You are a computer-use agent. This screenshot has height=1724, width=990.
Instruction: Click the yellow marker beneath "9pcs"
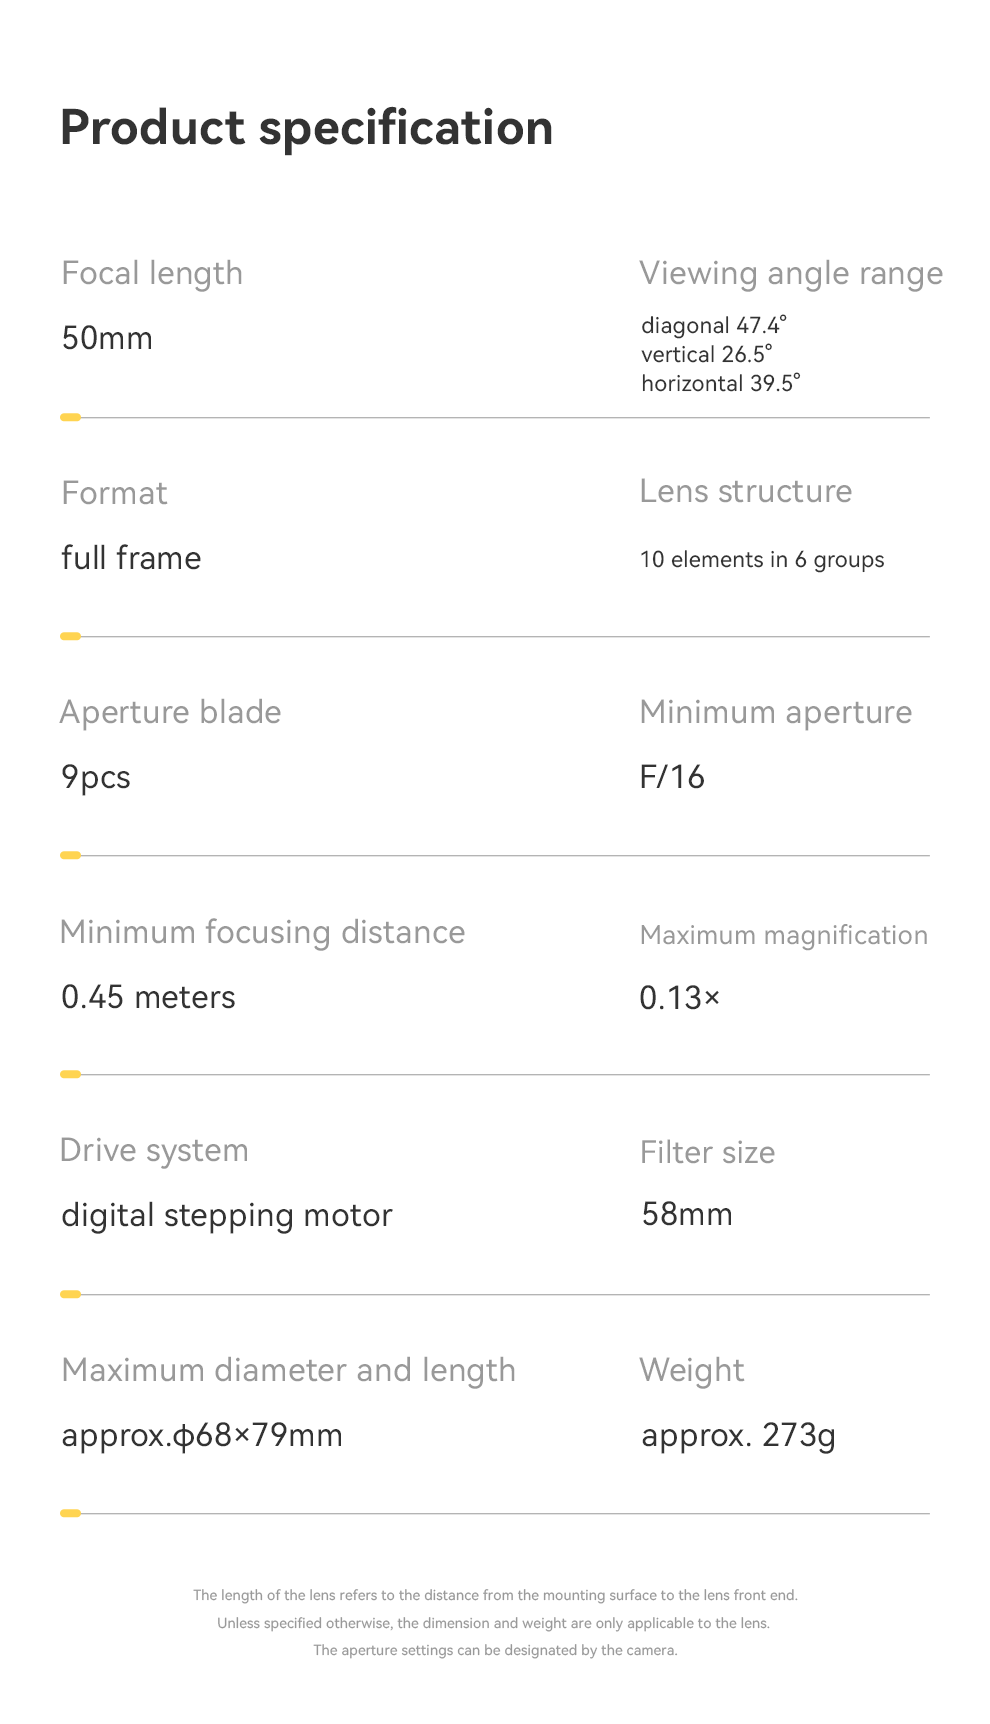70,855
